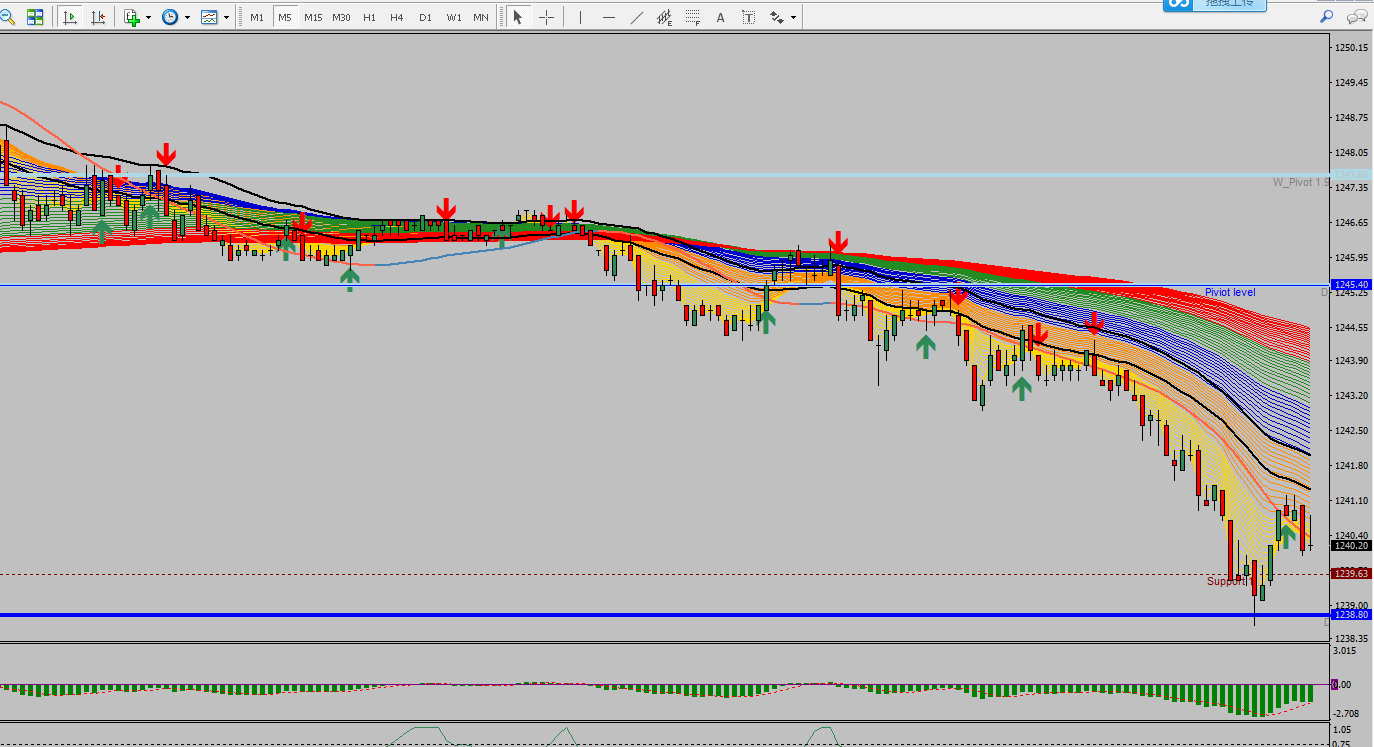The width and height of the screenshot is (1374, 747).
Task: Click the blue 拖拽上传 upload button
Action: [1214, 5]
